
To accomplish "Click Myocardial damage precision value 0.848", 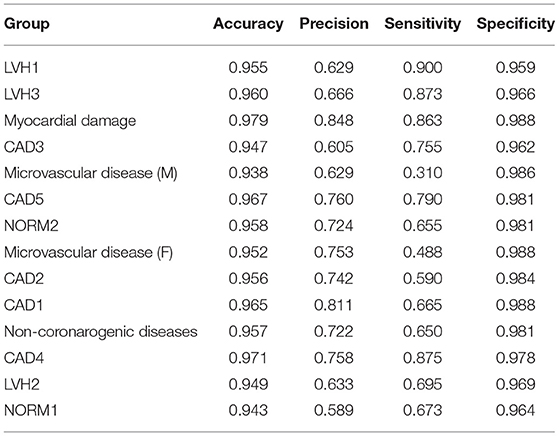I will [334, 120].
